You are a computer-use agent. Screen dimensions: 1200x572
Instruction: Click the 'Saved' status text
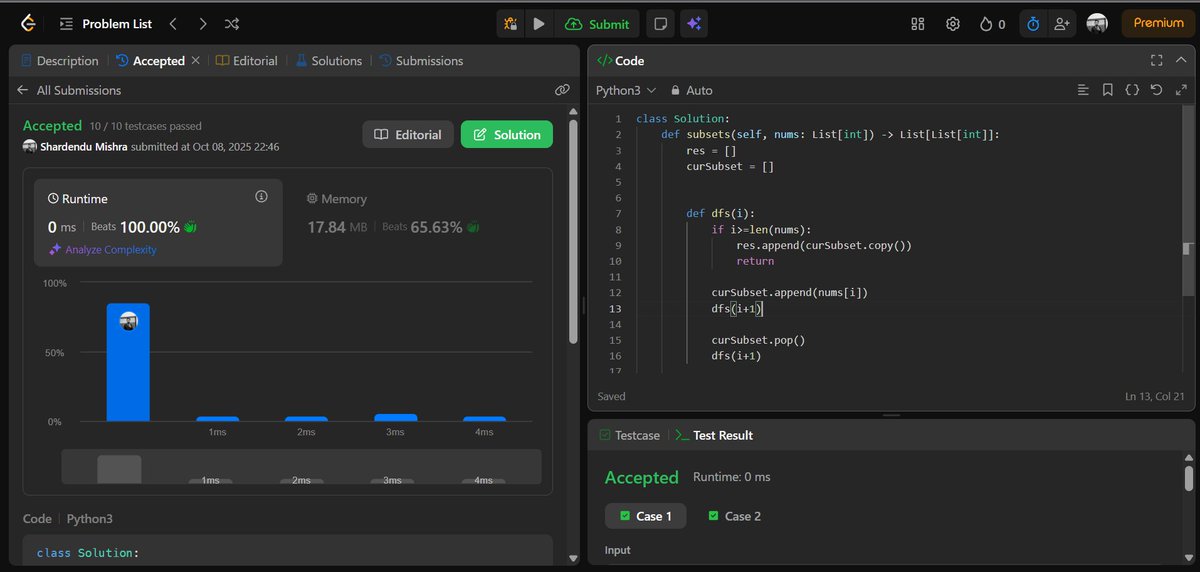tap(611, 396)
